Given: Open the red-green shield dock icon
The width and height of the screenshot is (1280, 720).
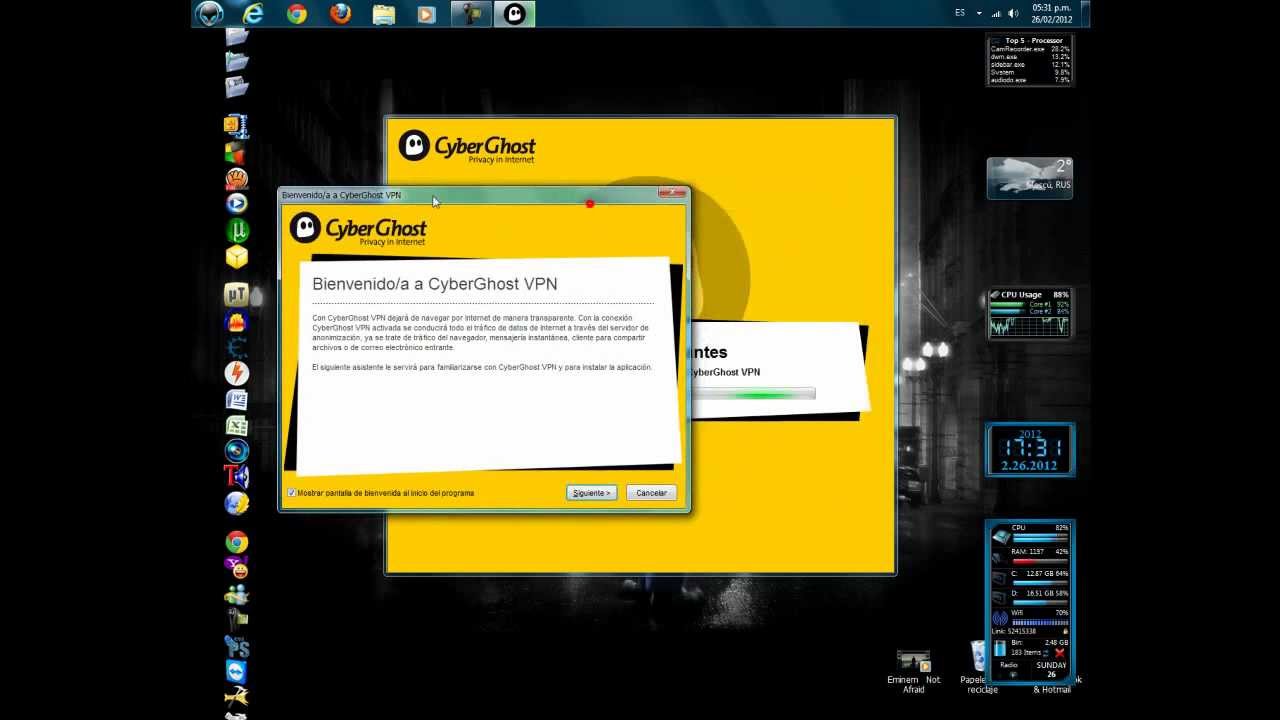Looking at the screenshot, I should click(x=234, y=153).
